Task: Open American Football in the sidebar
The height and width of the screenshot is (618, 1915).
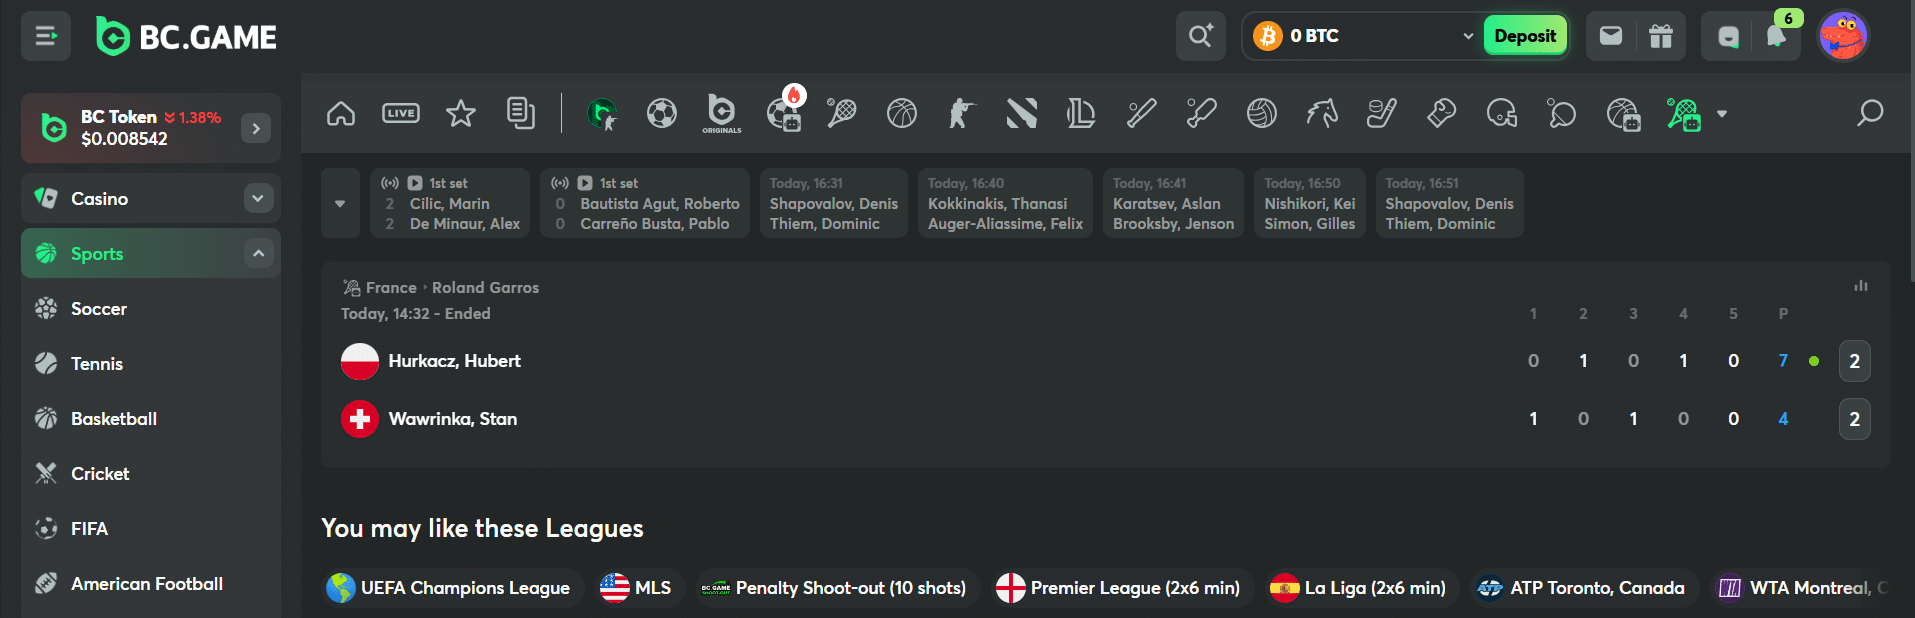Action: pos(146,584)
